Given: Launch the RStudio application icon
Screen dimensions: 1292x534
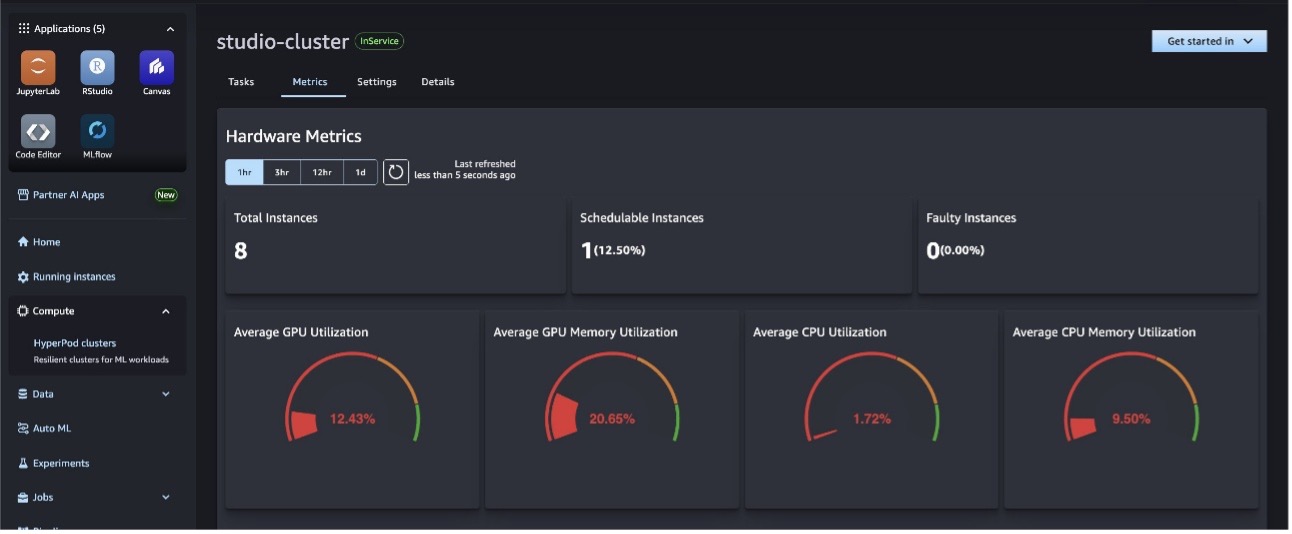Looking at the screenshot, I should click(97, 68).
